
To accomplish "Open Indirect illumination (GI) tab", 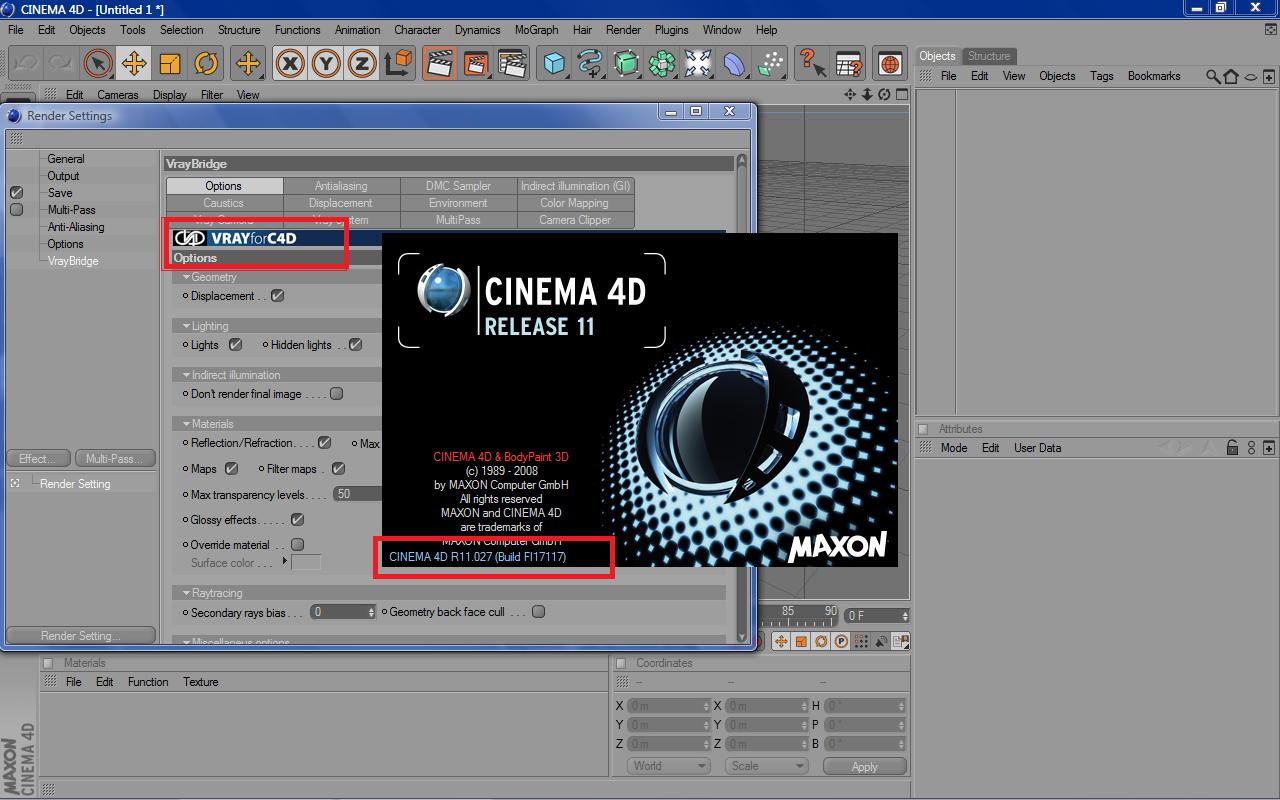I will (x=575, y=186).
